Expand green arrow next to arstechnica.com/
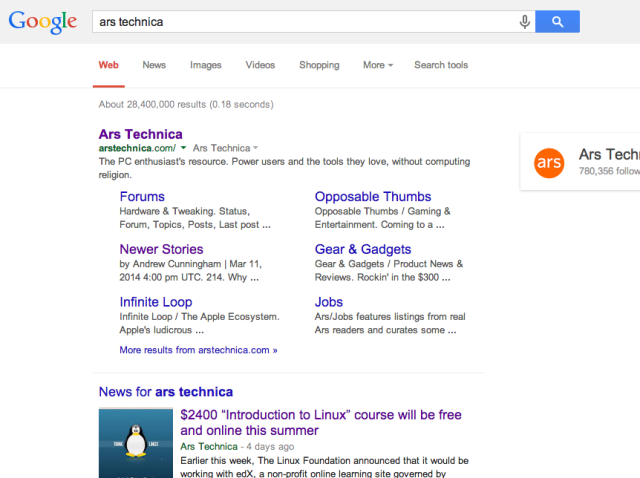Screen dimensions: 640x478 (183, 147)
